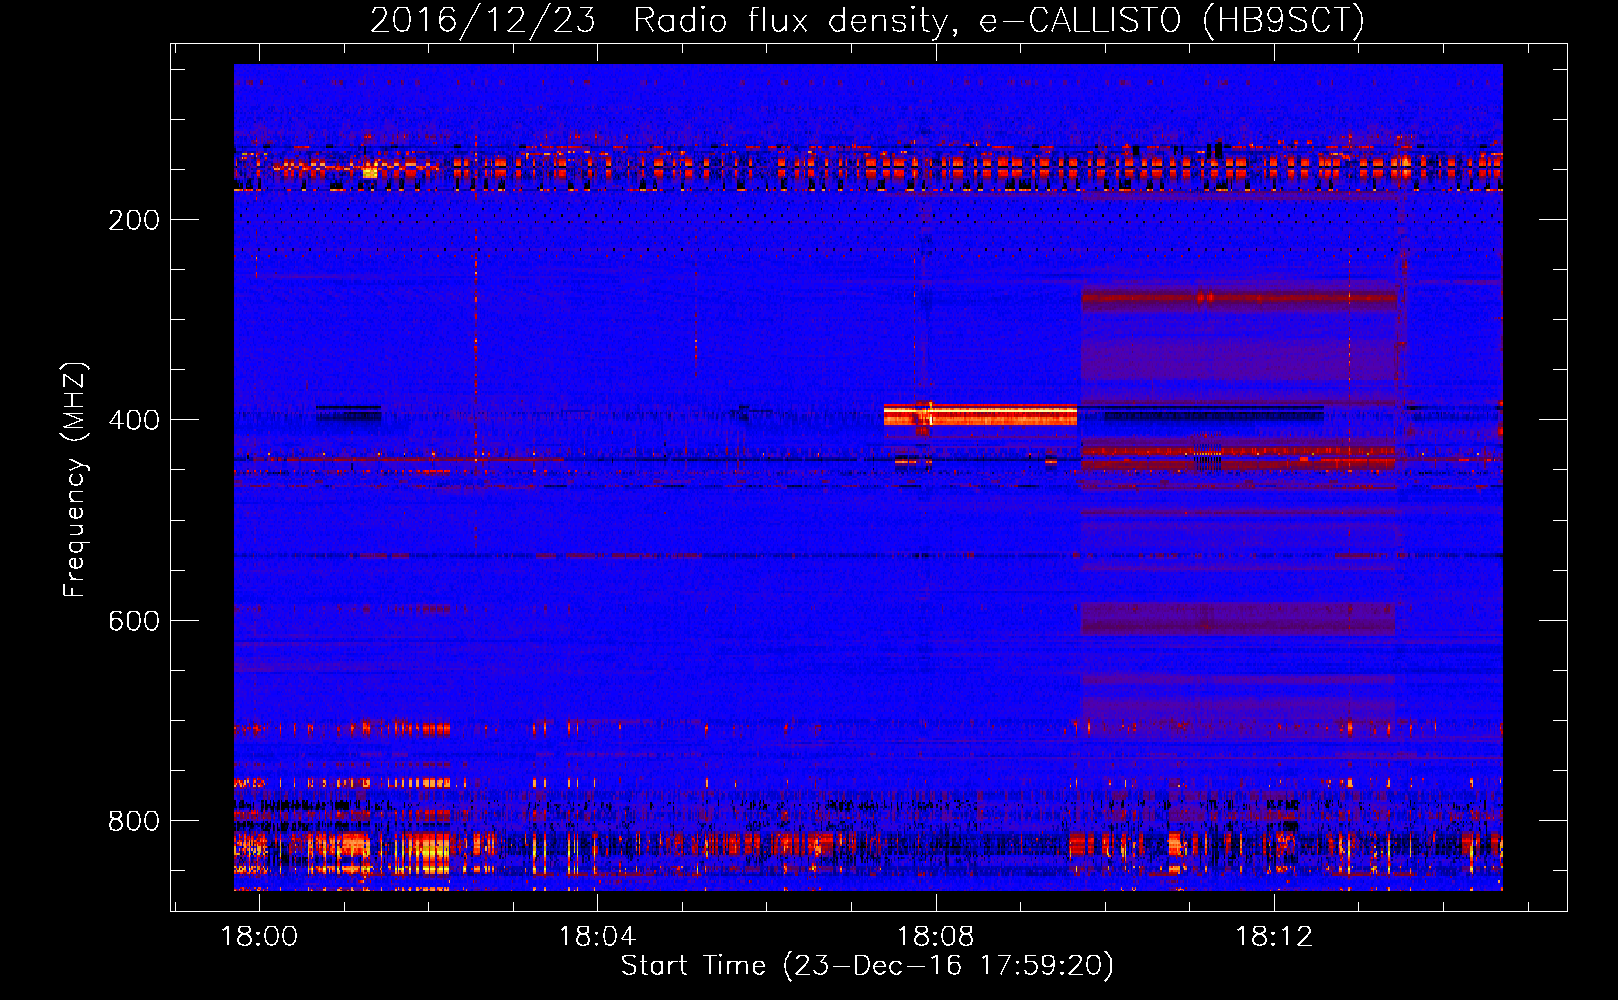
Task: Click the '18:04' time tick label
Action: point(597,937)
